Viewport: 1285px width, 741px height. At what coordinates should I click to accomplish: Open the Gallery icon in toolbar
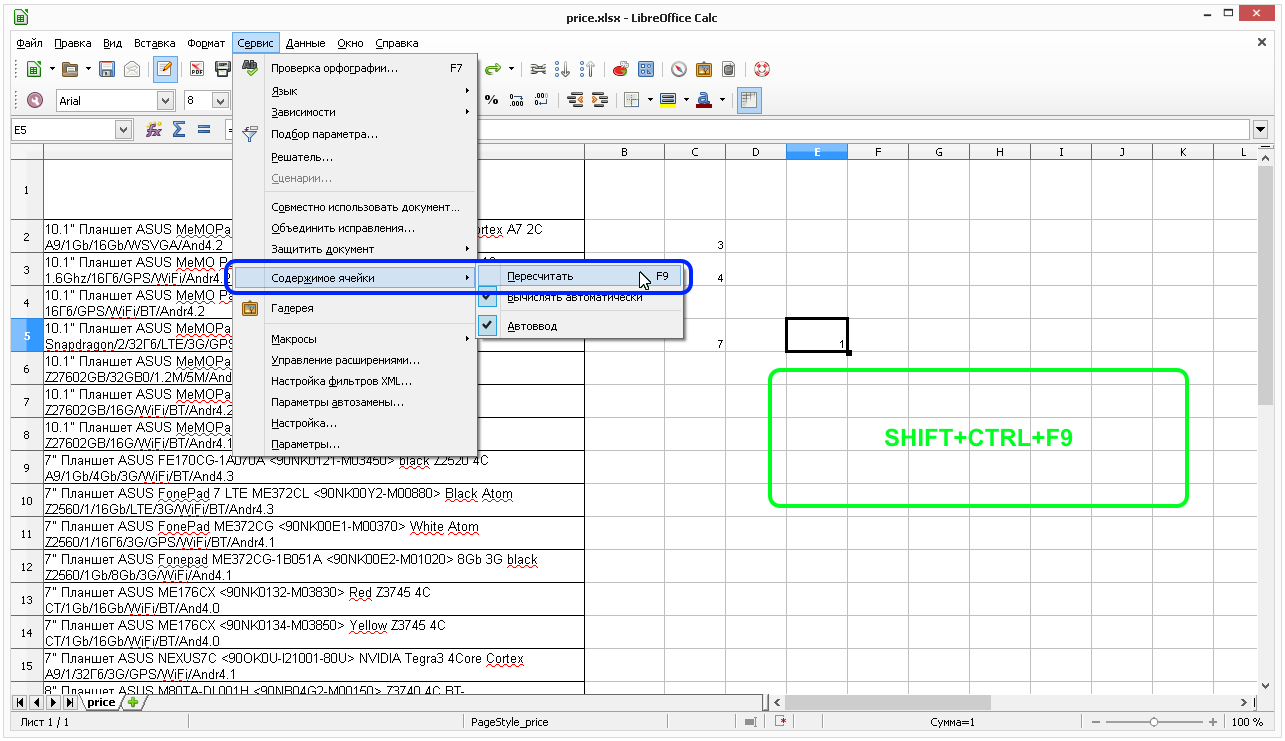704,70
